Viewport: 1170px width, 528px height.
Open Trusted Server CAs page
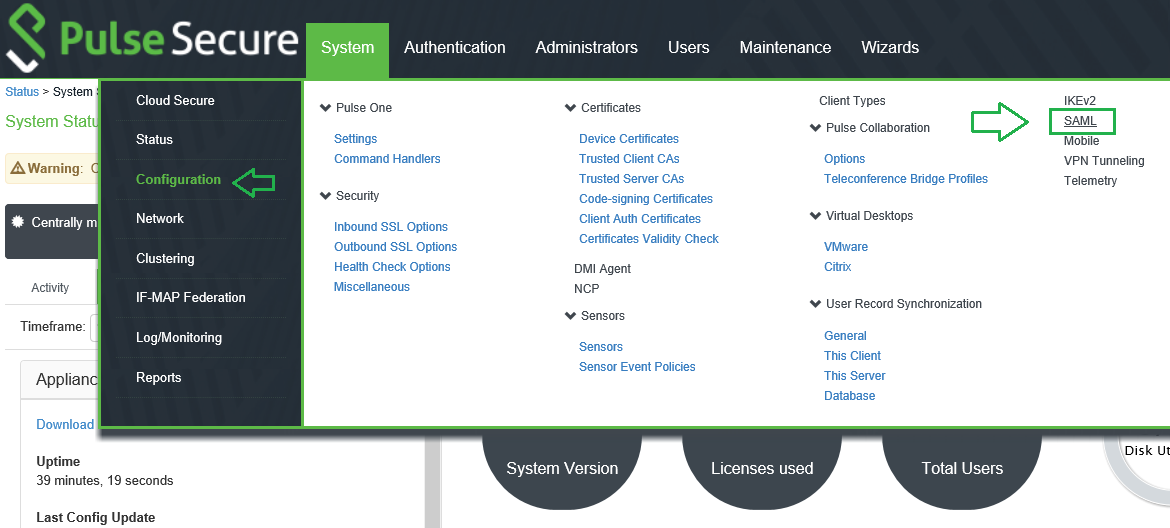pos(631,179)
